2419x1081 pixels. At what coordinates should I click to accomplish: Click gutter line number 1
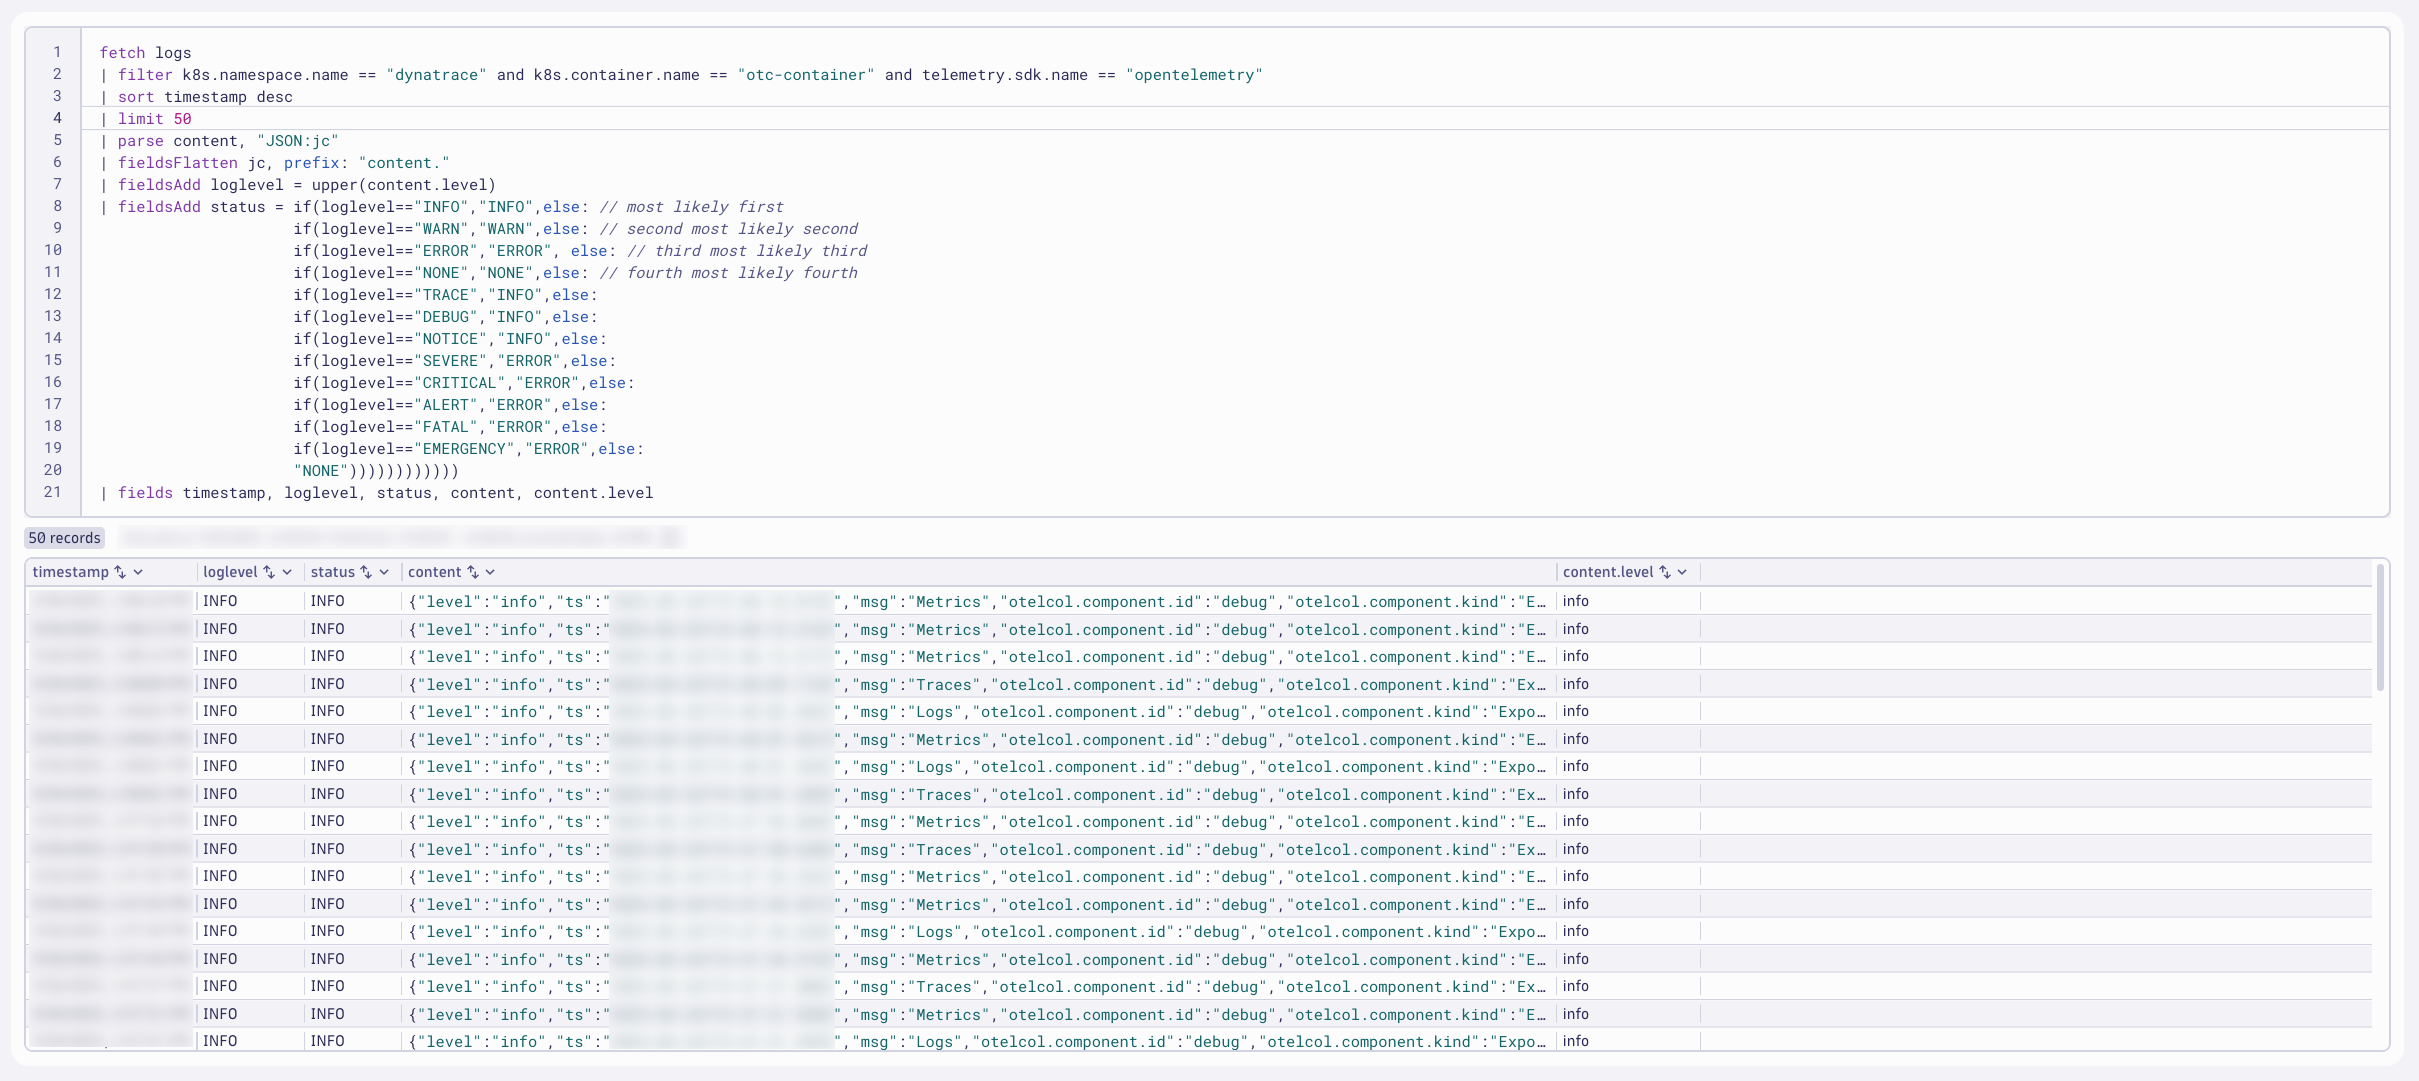[57, 52]
